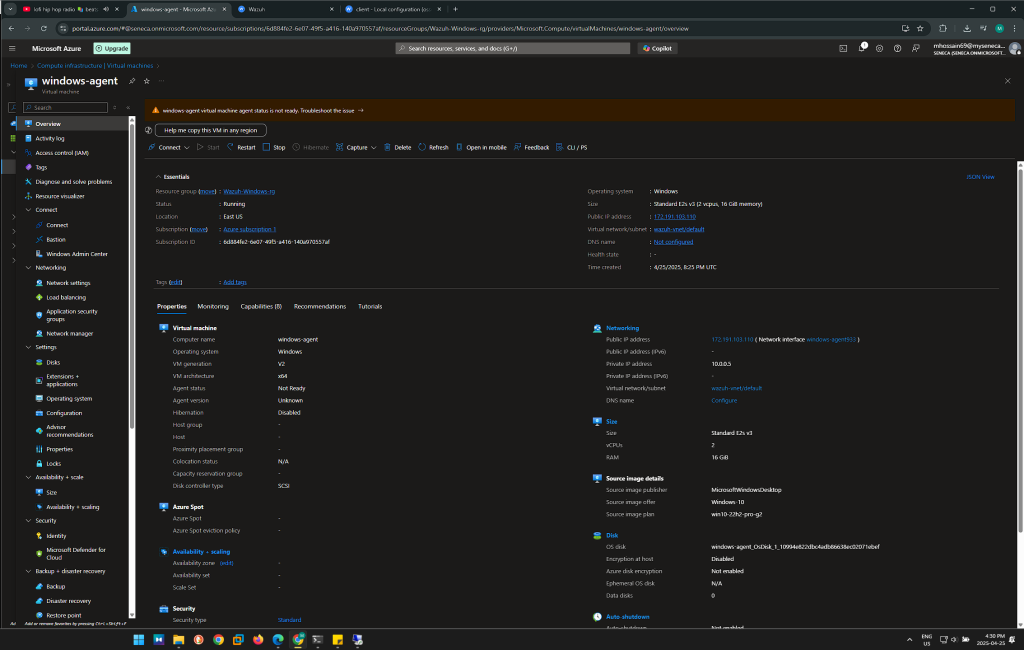Collapse the Essentials section
The height and width of the screenshot is (650, 1024).
coord(158,177)
